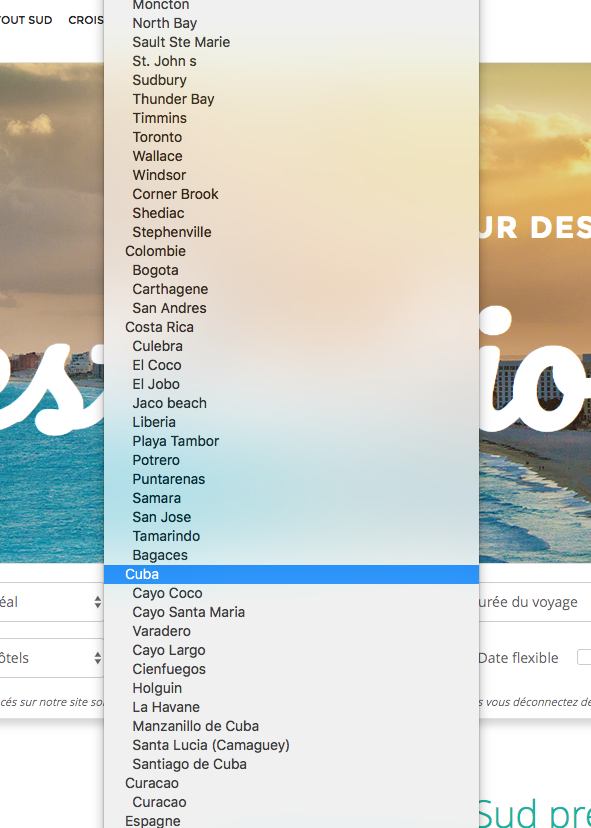Select La Havane from the list

click(291, 707)
